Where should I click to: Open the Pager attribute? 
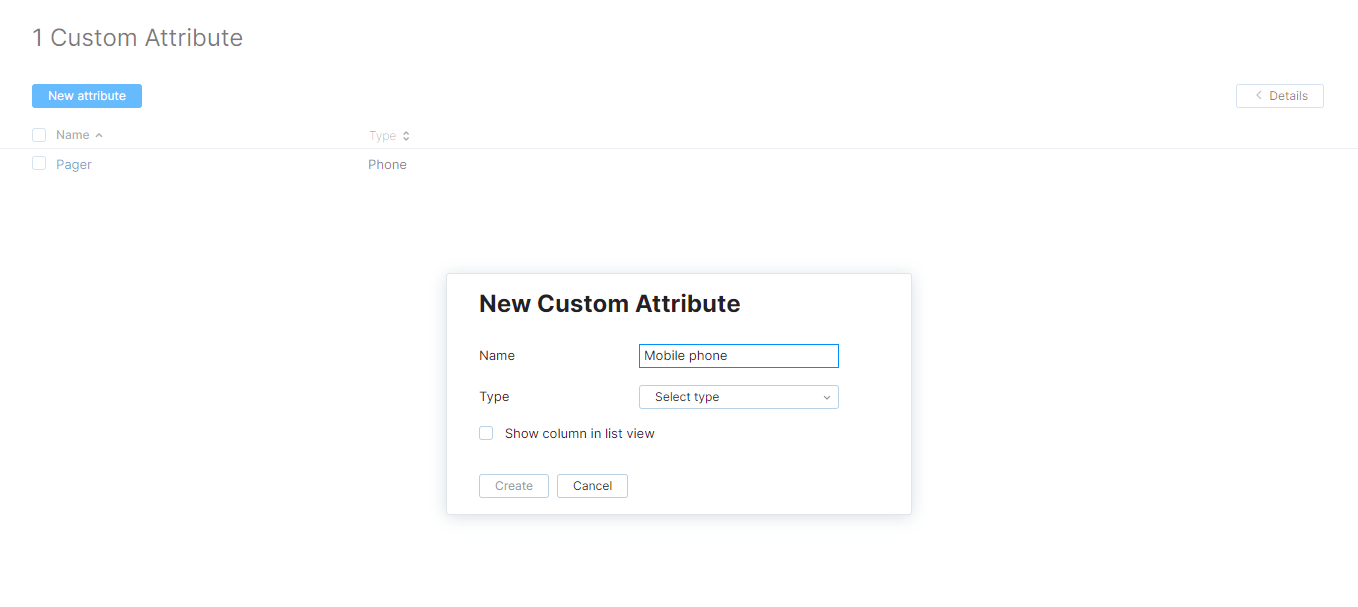(75, 163)
